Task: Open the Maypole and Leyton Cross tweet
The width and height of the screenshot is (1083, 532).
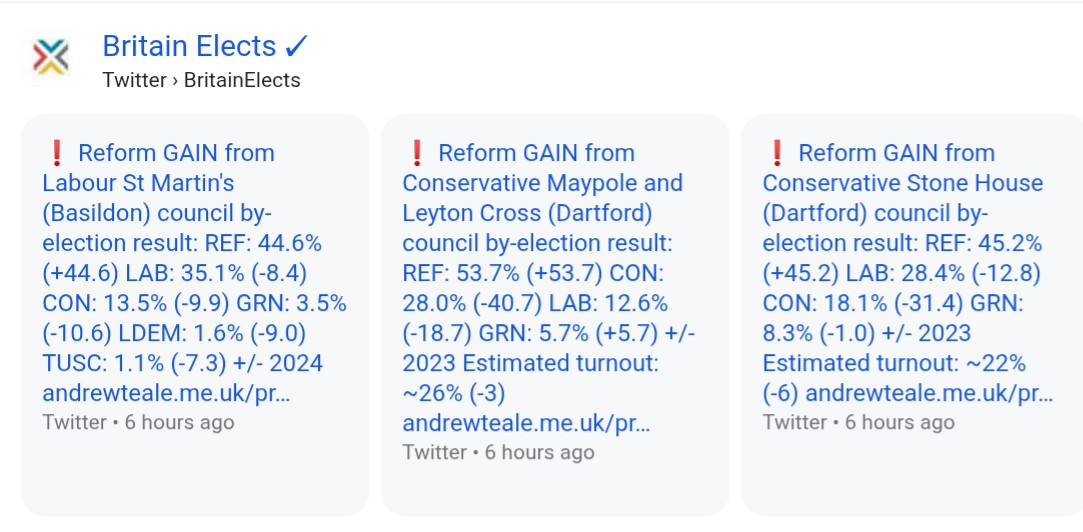Action: (x=548, y=288)
